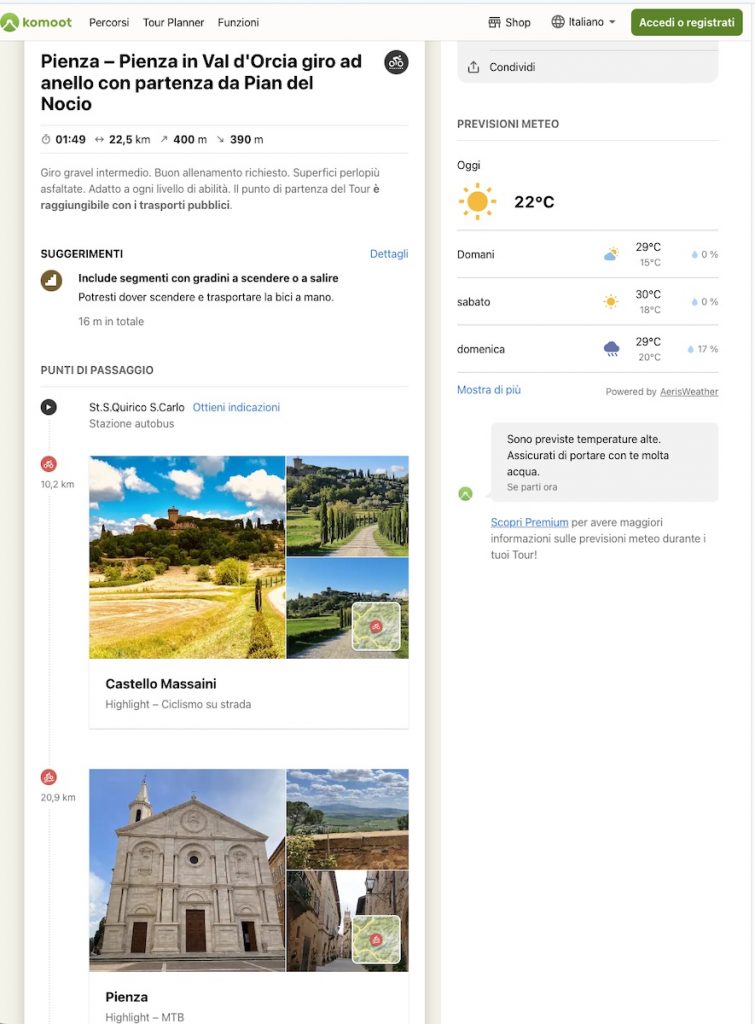This screenshot has width=755, height=1024.
Task: Open Castello Massaini main photo
Action: pos(187,557)
